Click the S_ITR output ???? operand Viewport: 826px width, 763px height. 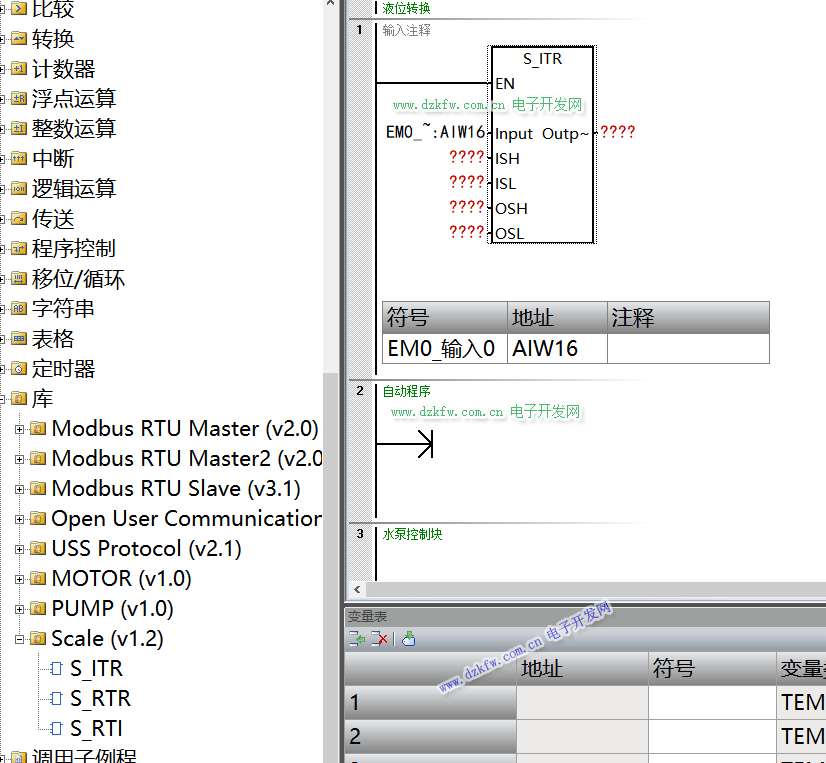point(617,133)
